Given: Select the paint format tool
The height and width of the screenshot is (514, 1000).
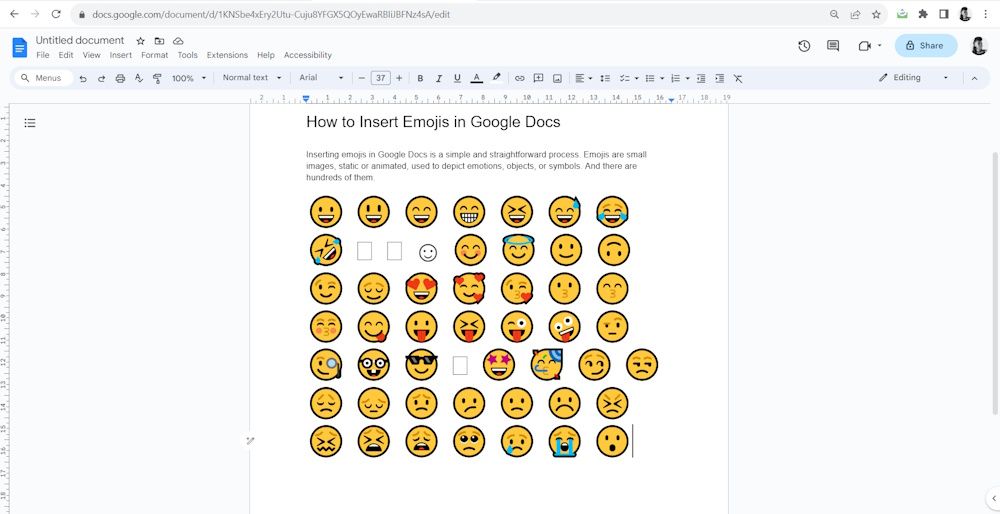Looking at the screenshot, I should point(157,78).
